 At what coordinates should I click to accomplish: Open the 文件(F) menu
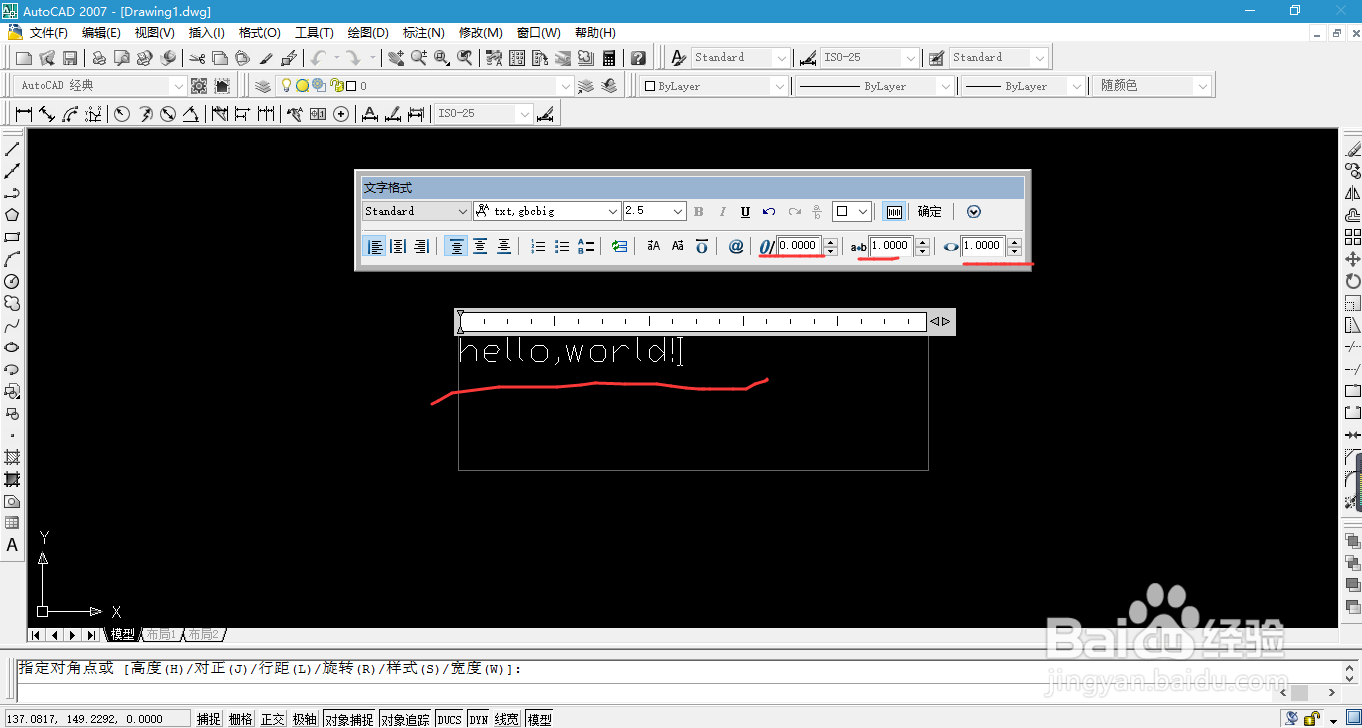tap(48, 33)
